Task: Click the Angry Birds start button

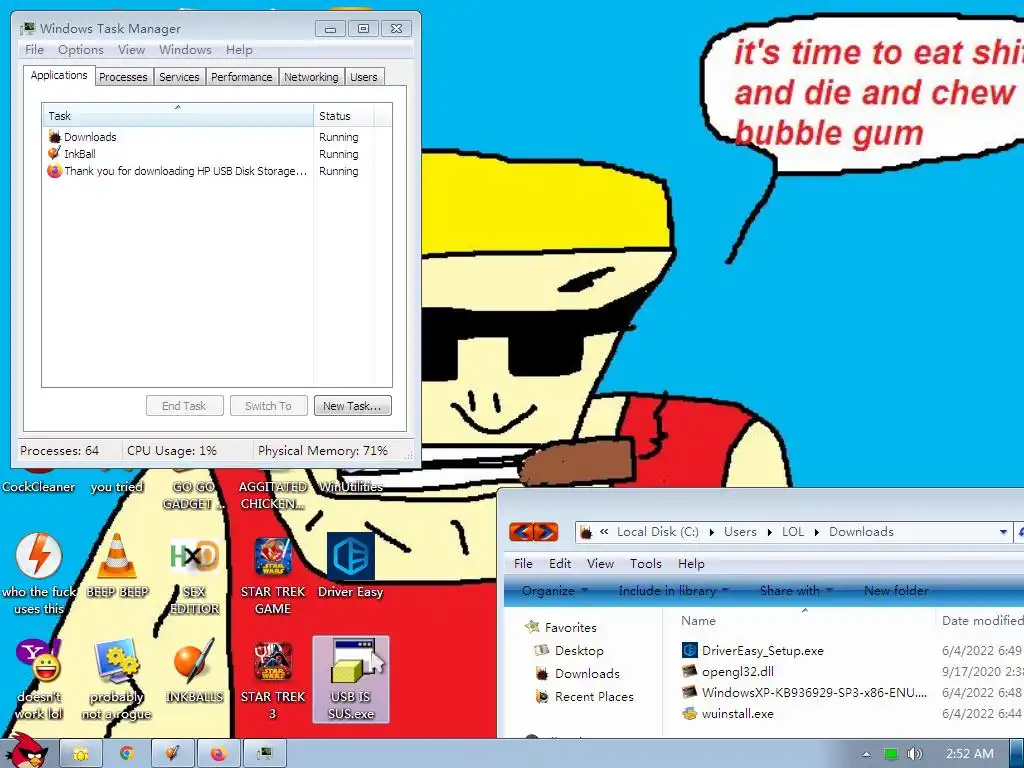Action: 26,752
